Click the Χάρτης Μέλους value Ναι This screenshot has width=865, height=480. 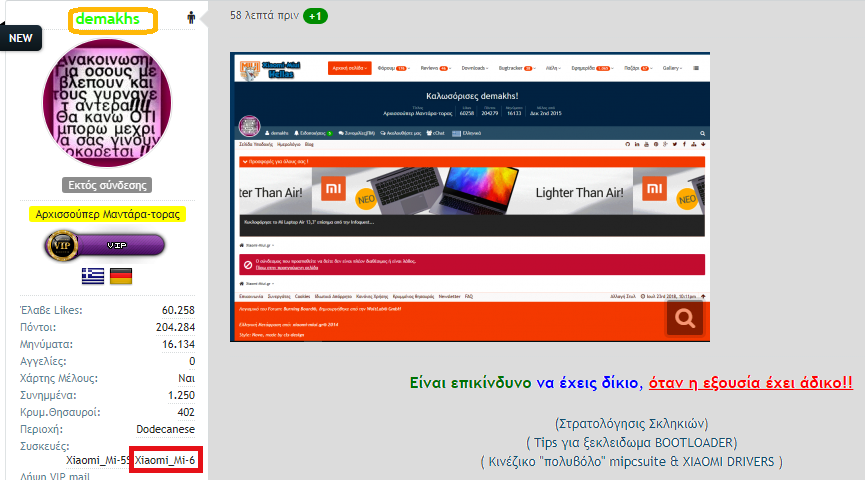pos(186,378)
